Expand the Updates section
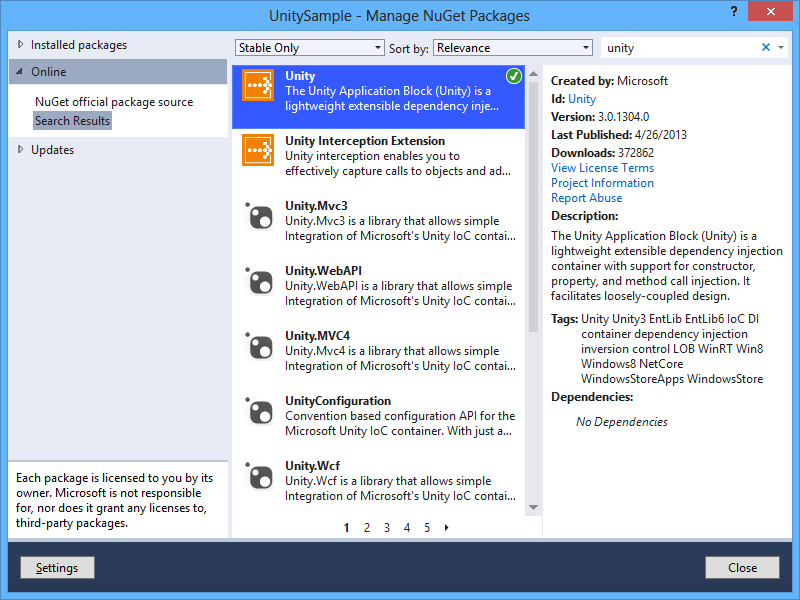The height and width of the screenshot is (600, 800). coord(20,149)
